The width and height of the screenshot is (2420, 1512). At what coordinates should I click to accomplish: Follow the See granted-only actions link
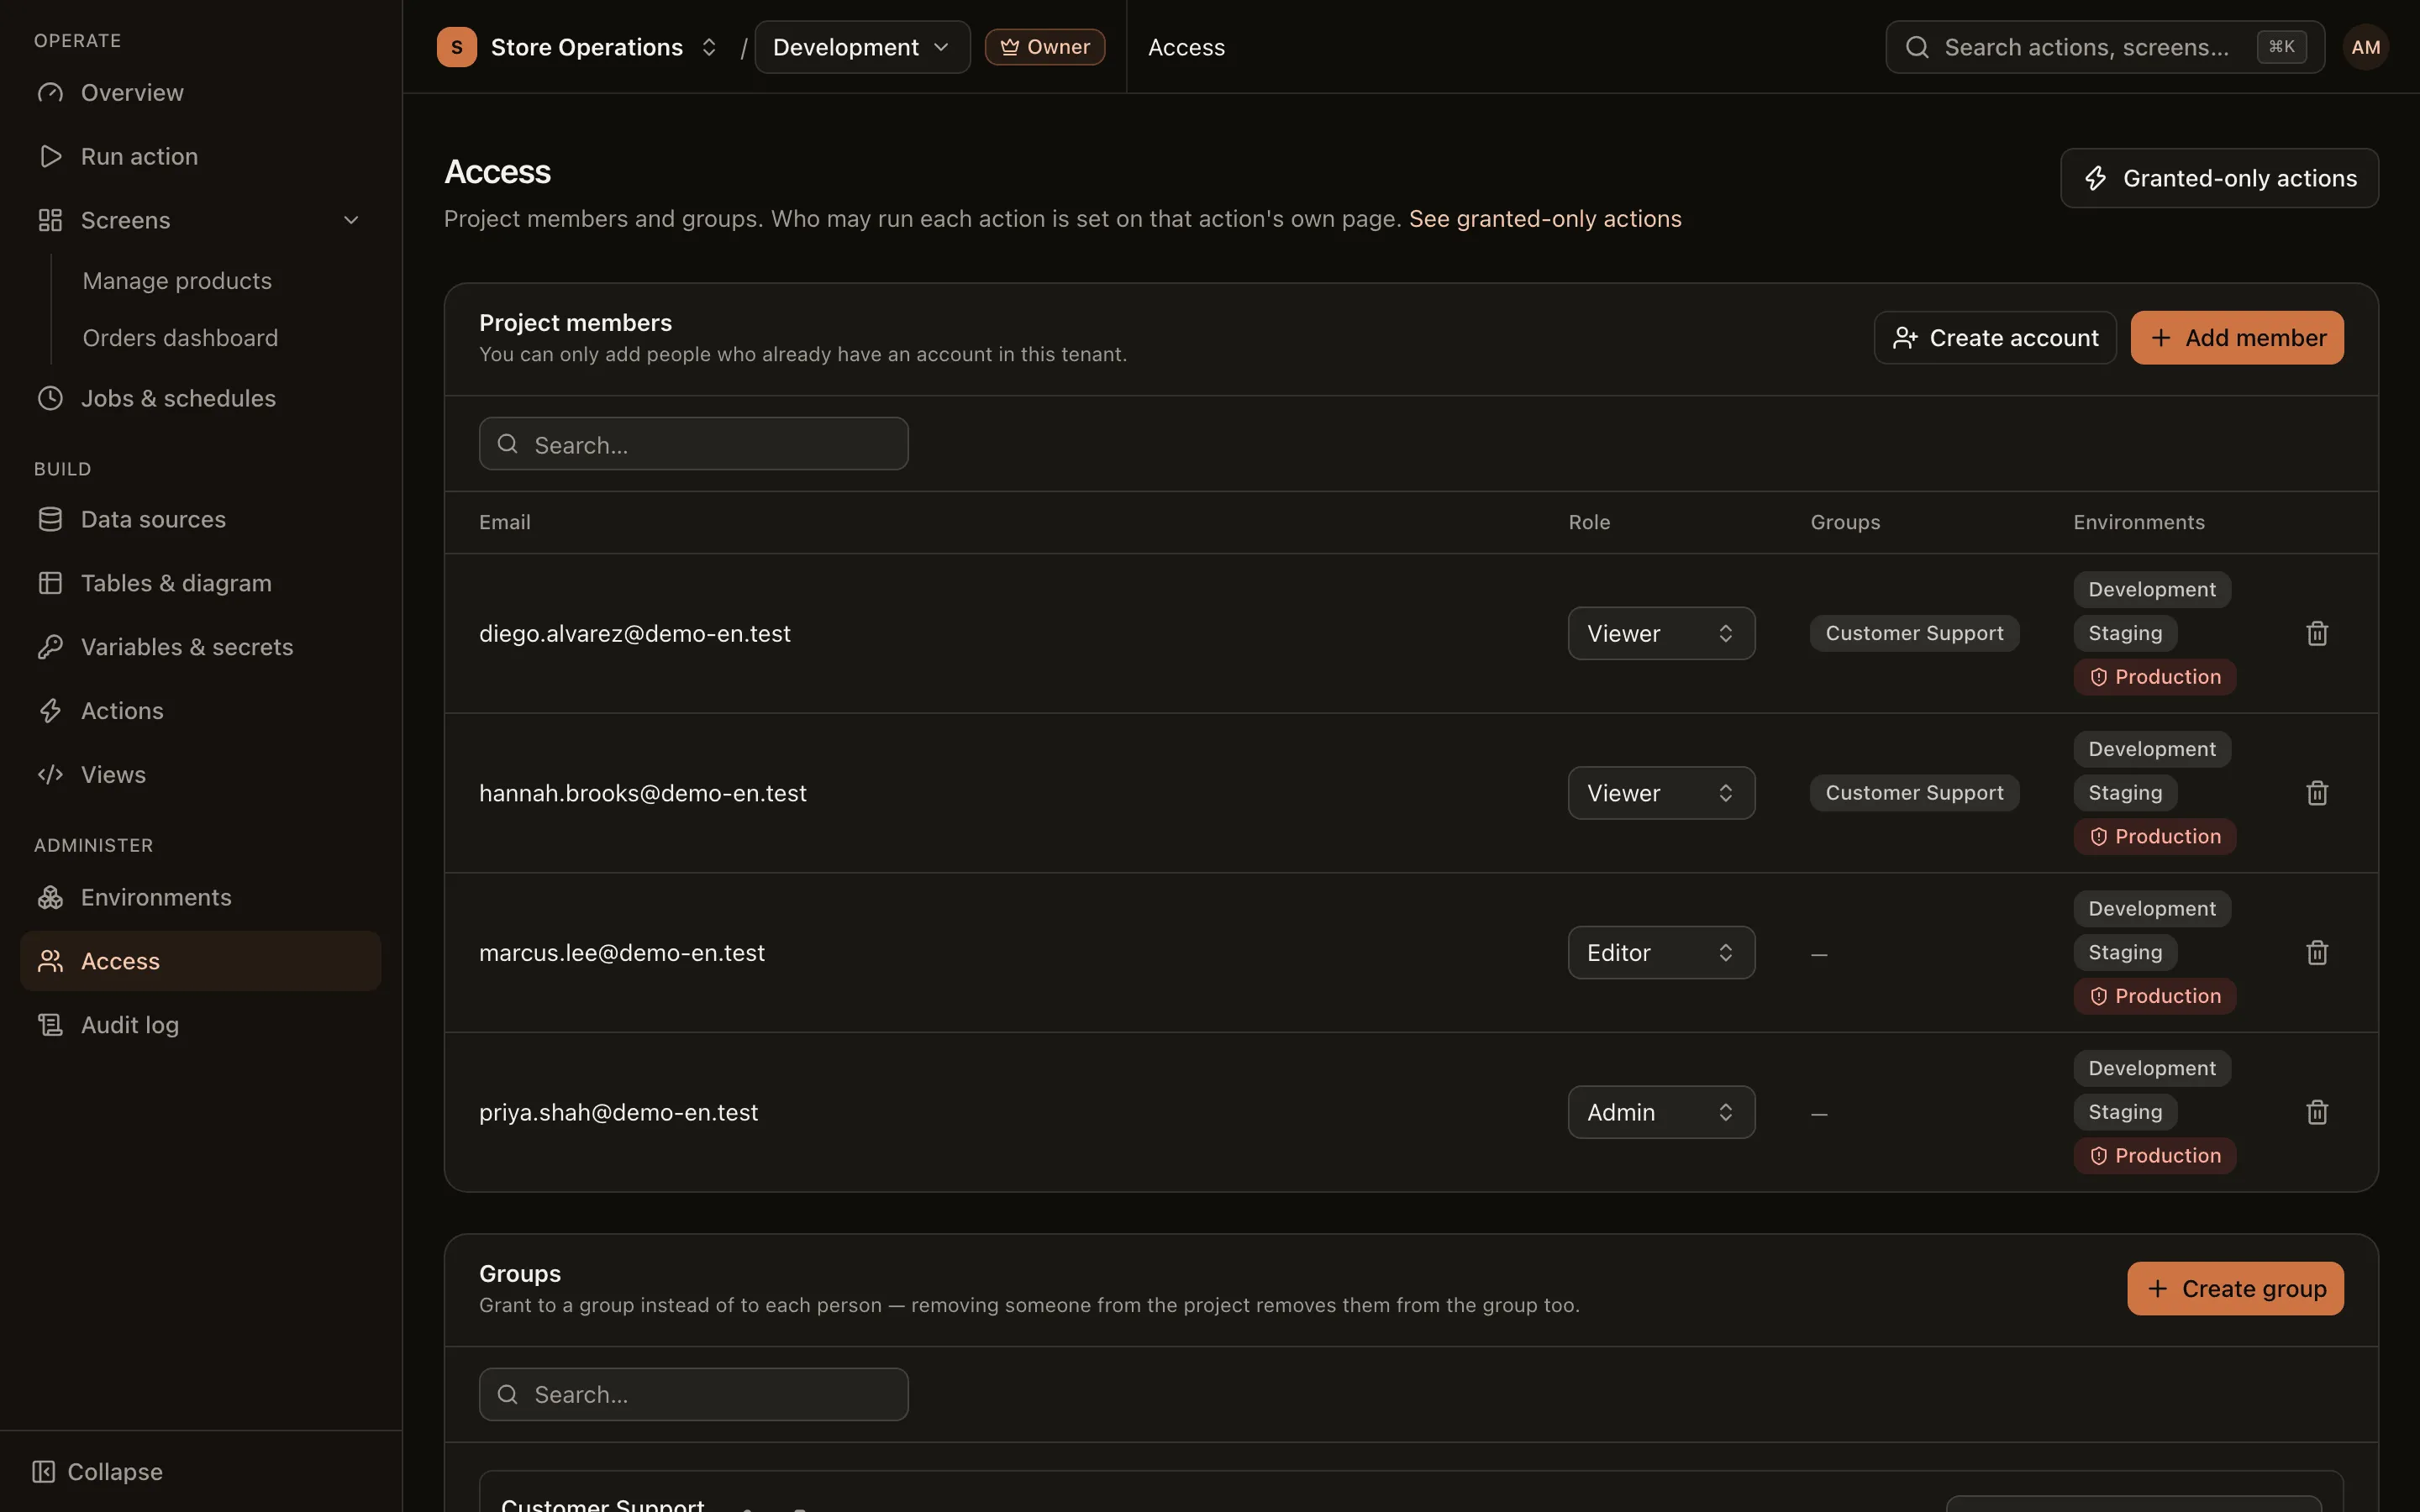(1545, 219)
